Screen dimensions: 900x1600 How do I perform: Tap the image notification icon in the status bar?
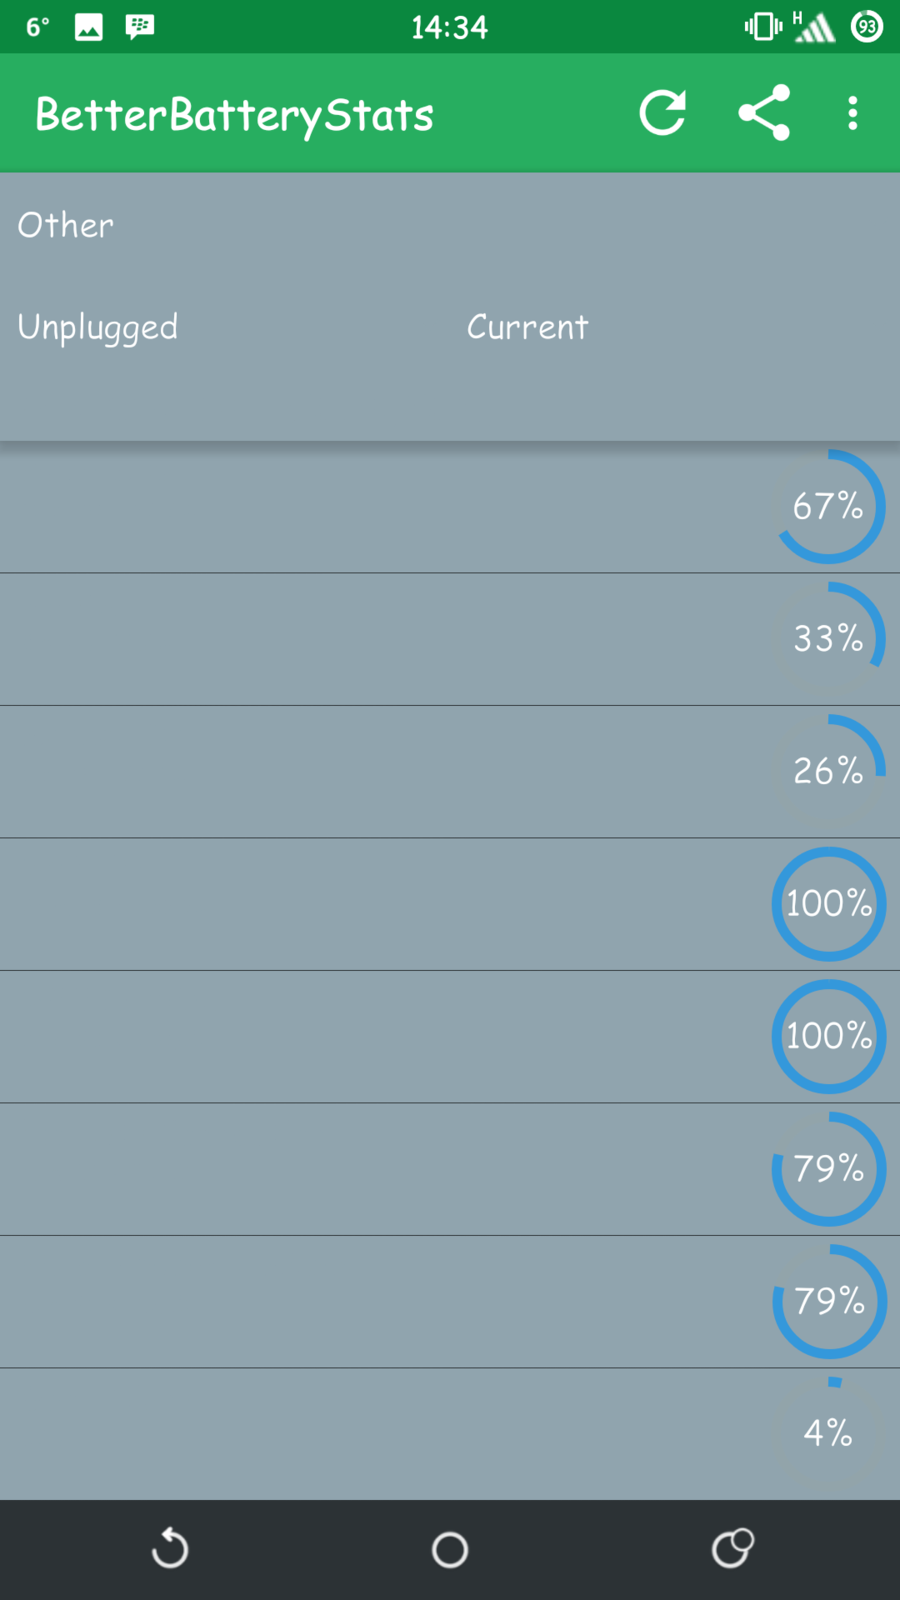[89, 27]
